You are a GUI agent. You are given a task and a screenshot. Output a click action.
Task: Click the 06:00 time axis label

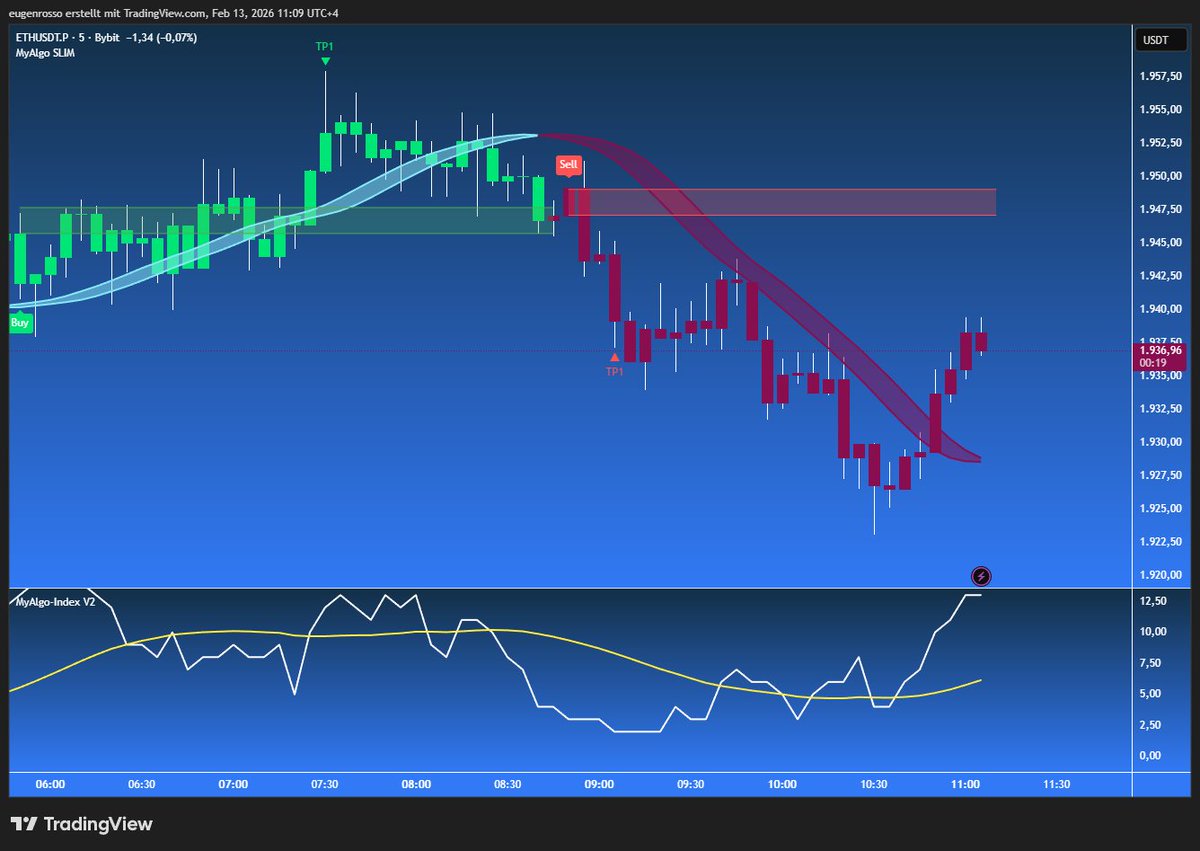(x=50, y=785)
